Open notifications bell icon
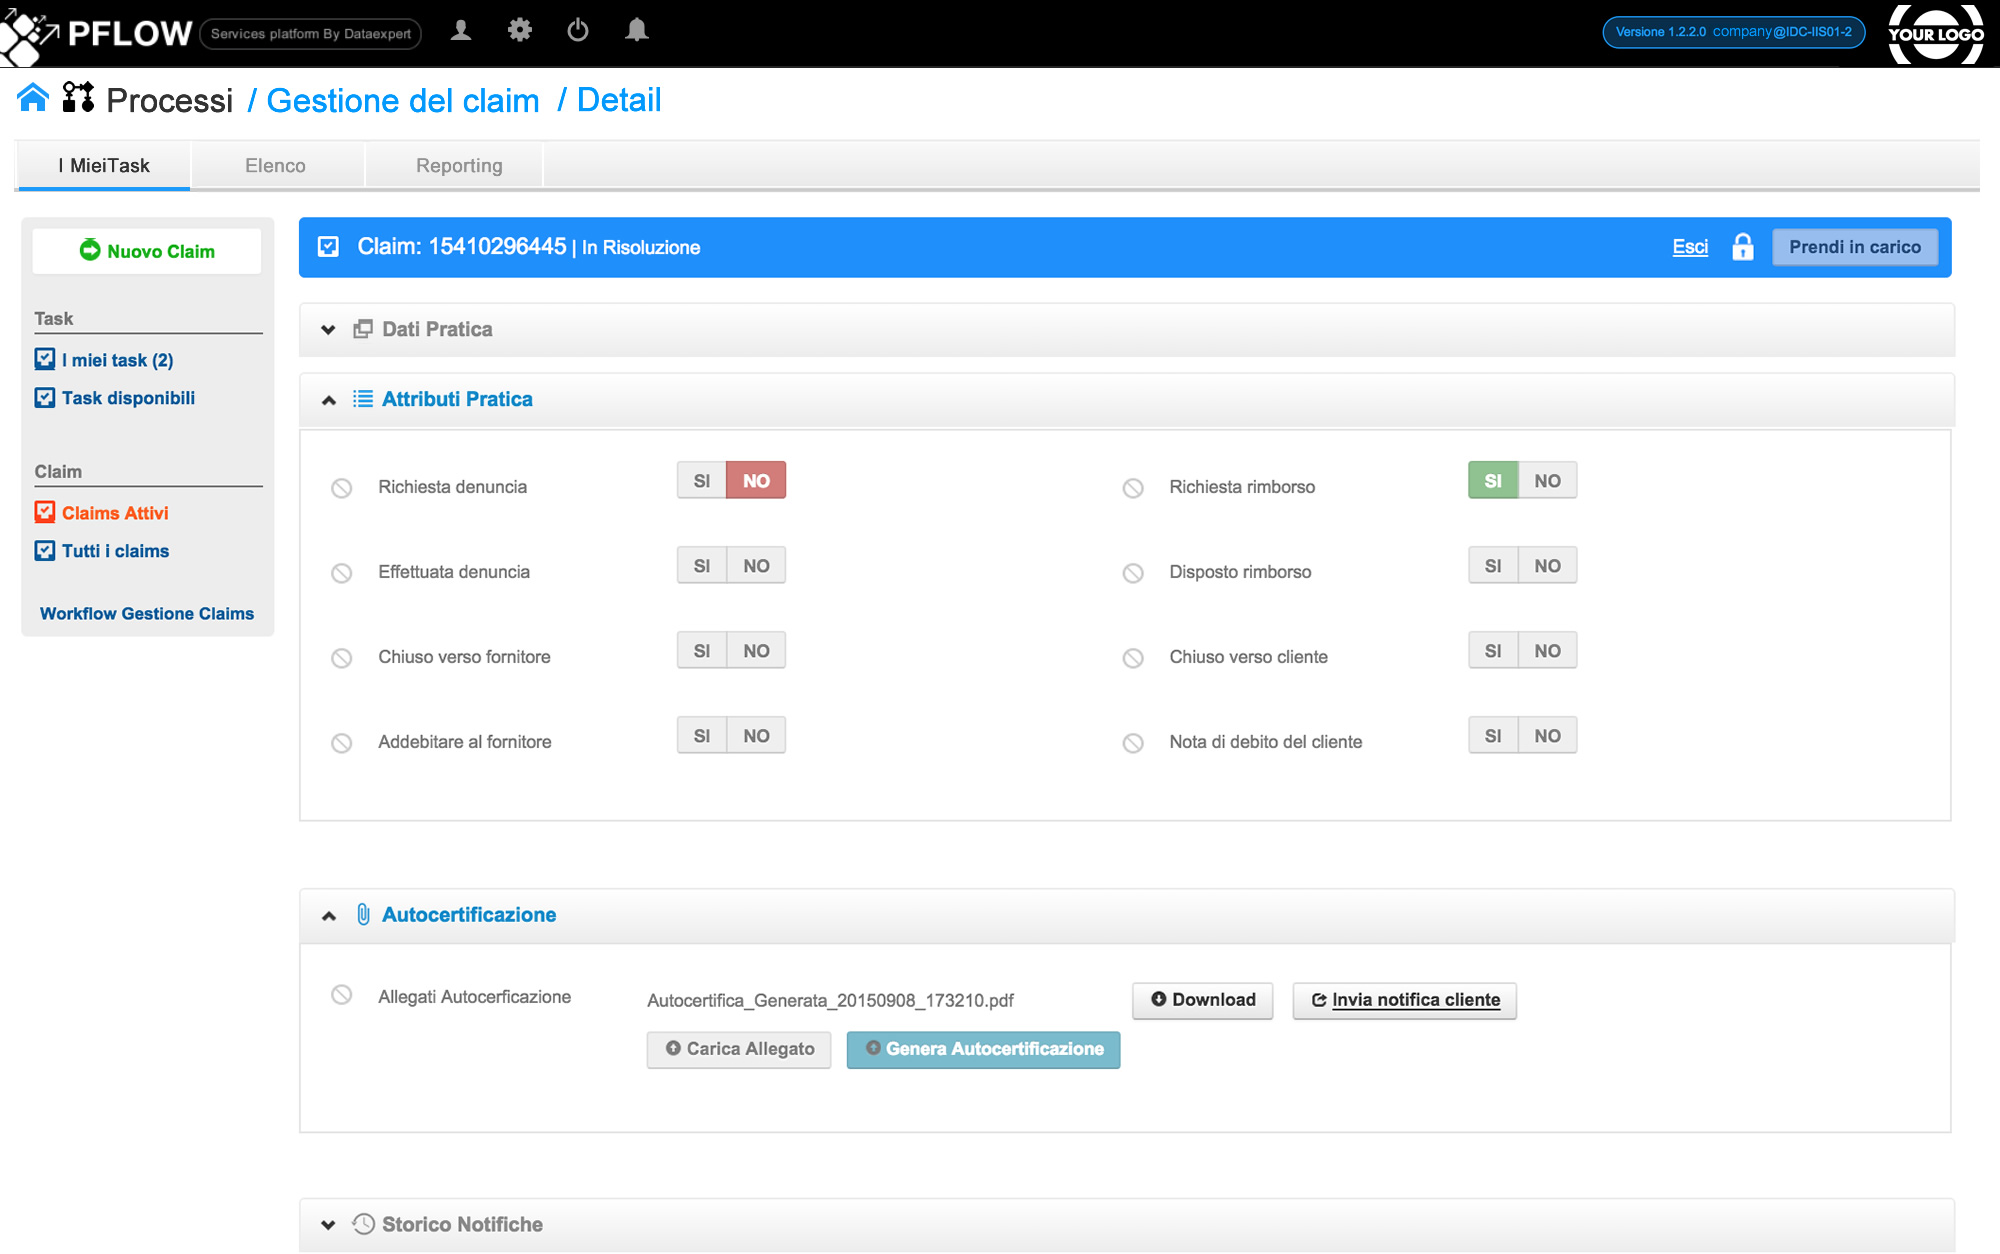Image resolution: width=2000 pixels, height=1254 pixels. coord(636,31)
